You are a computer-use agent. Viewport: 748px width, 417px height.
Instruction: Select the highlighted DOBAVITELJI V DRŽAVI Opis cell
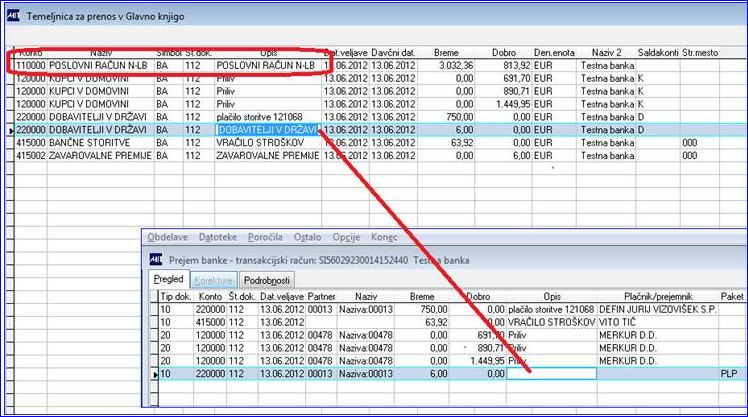pos(267,130)
